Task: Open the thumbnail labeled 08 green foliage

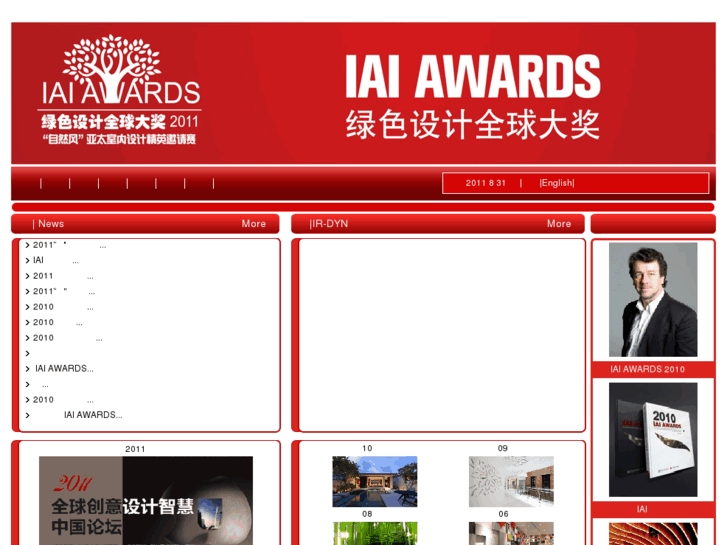Action: point(375,533)
